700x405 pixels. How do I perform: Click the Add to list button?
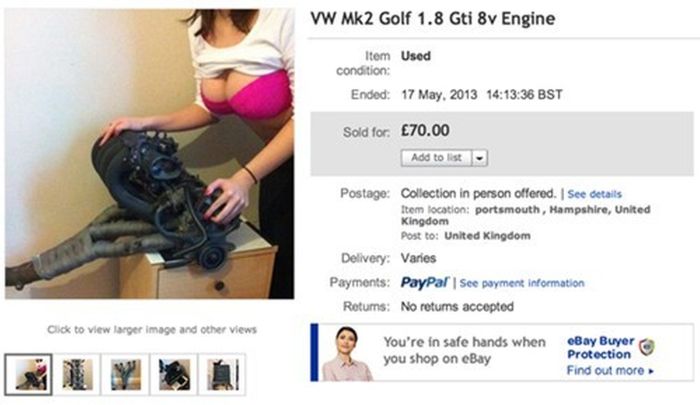(437, 158)
